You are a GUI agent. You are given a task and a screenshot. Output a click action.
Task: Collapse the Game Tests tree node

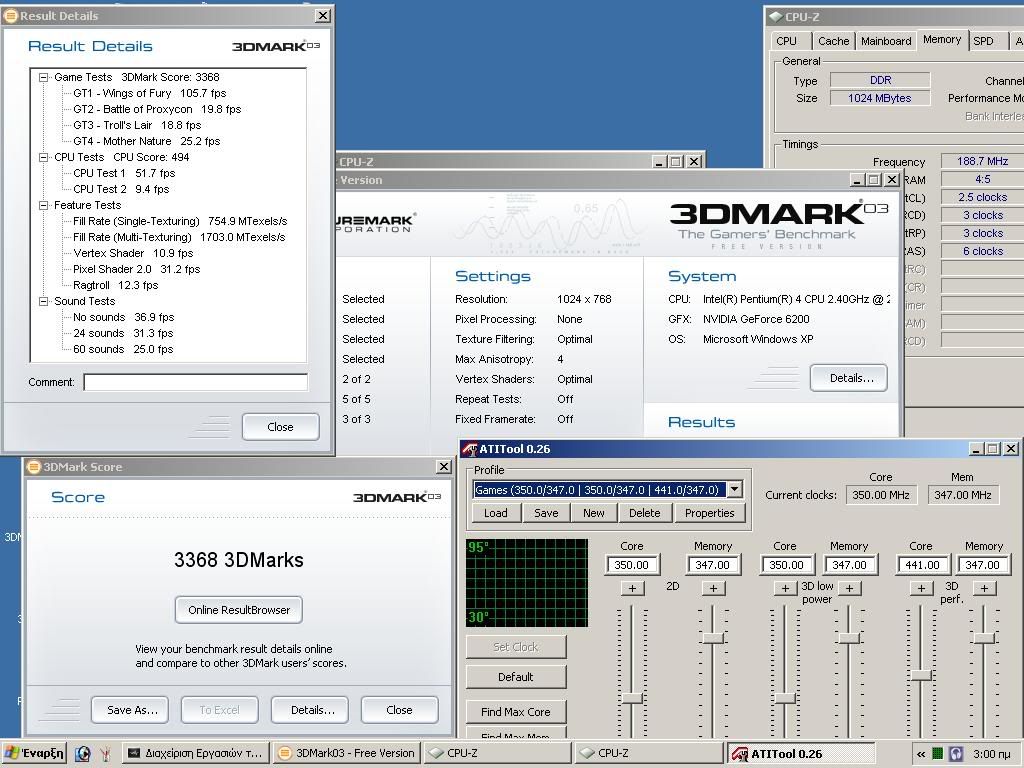pyautogui.click(x=44, y=77)
